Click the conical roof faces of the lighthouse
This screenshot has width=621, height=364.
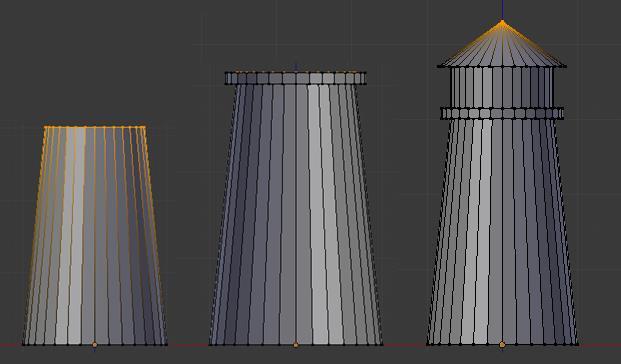click(502, 44)
